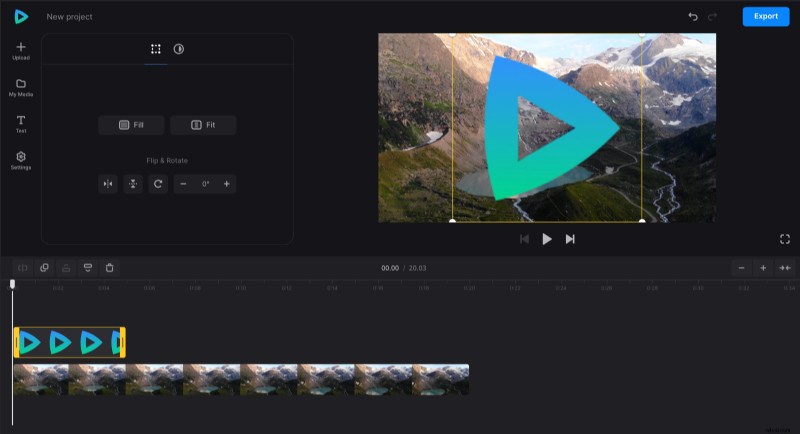This screenshot has height=434, width=800.
Task: Zoom out the timeline
Action: pyautogui.click(x=741, y=268)
